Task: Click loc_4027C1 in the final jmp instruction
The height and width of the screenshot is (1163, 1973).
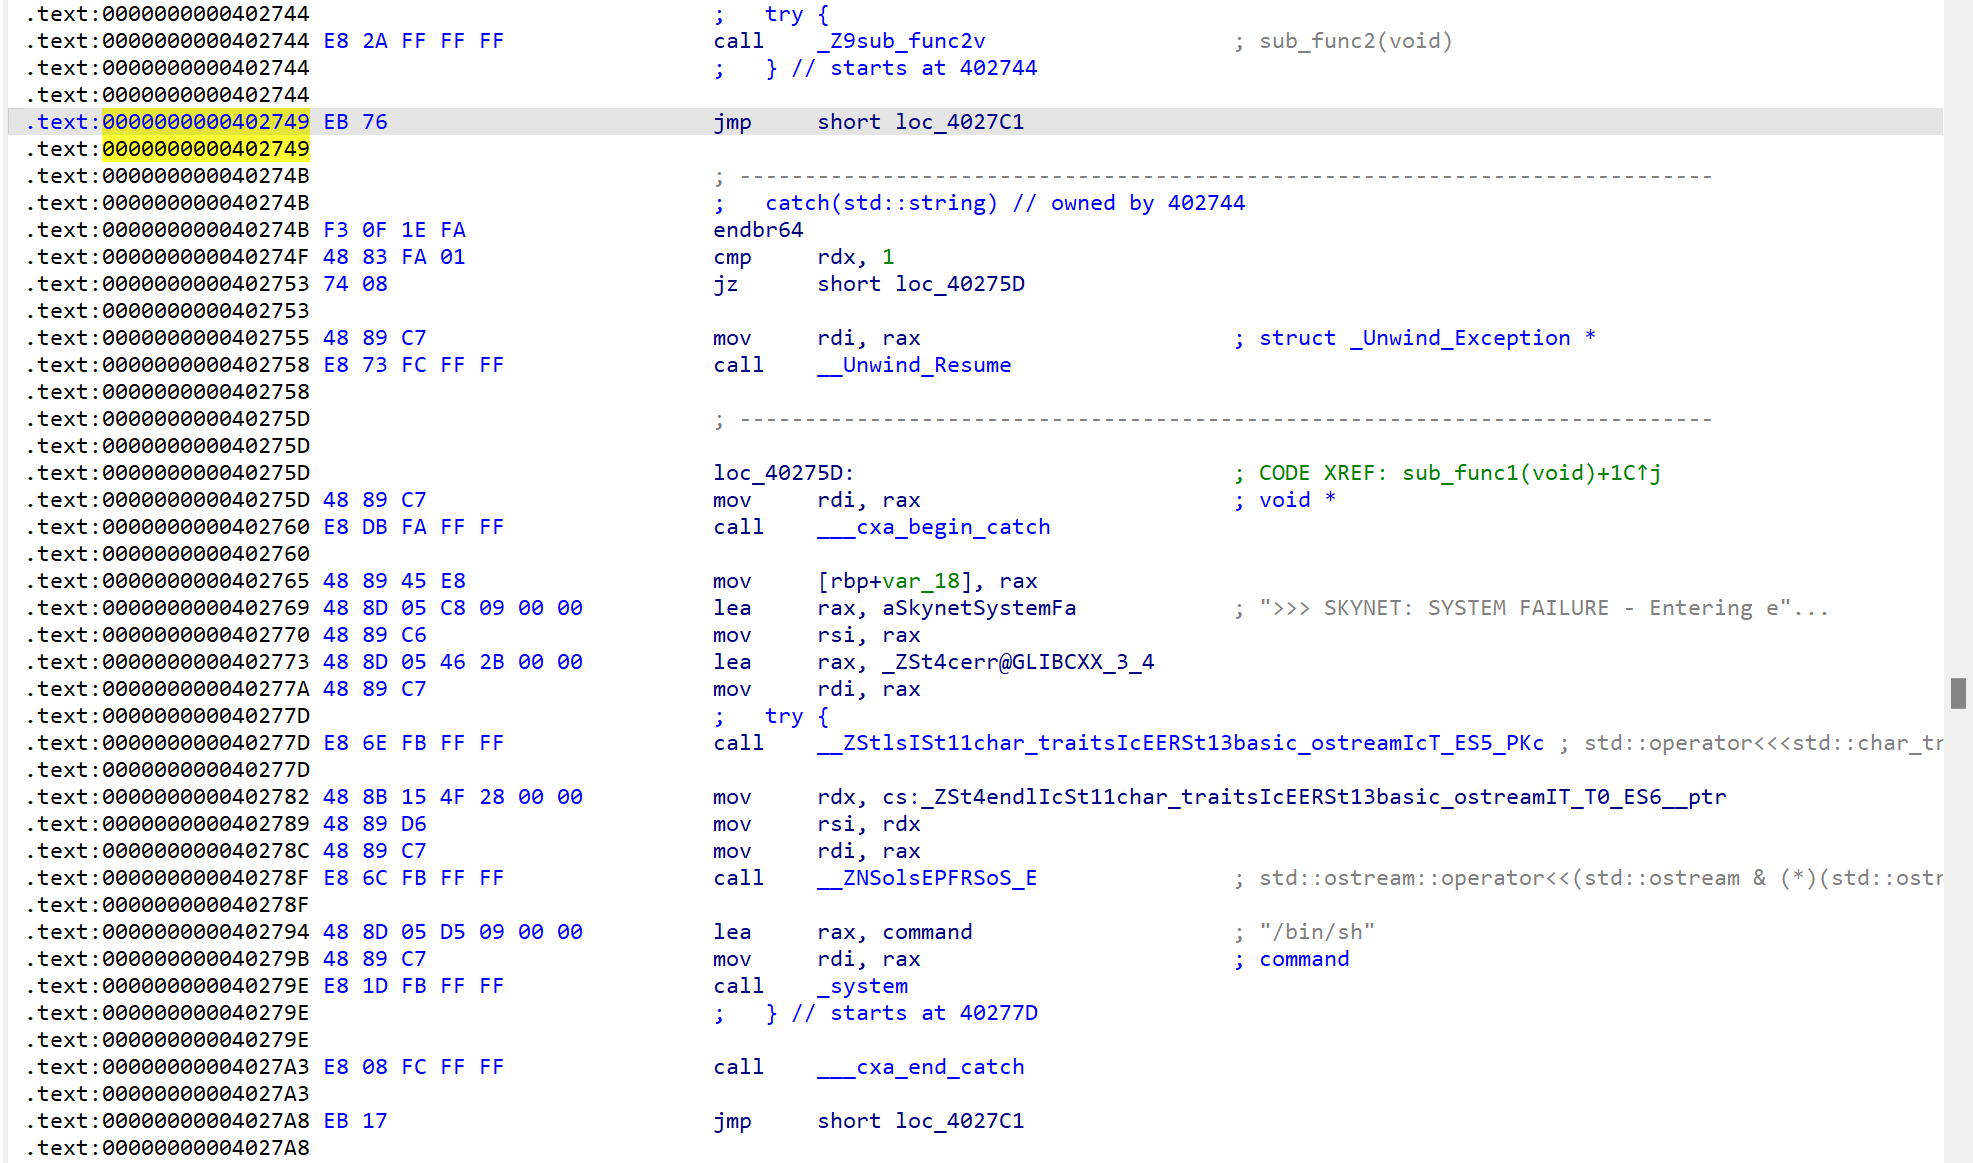Action: [959, 1121]
